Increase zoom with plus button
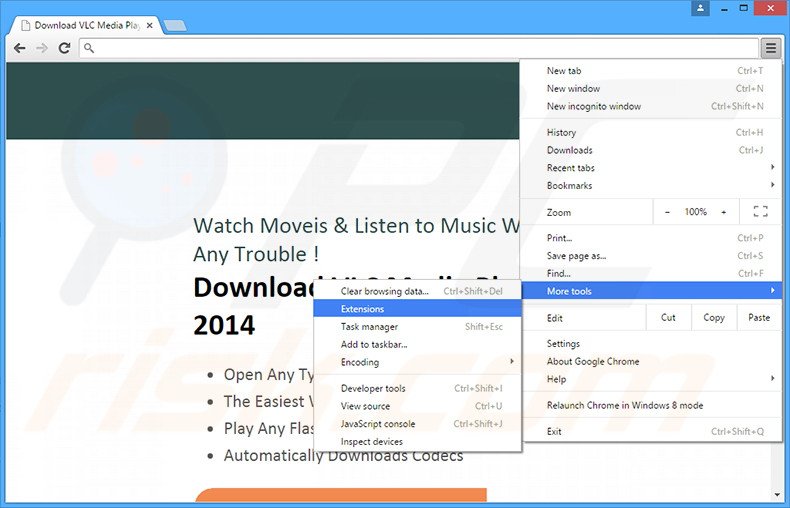Screen dimensions: 790x508 tap(723, 212)
